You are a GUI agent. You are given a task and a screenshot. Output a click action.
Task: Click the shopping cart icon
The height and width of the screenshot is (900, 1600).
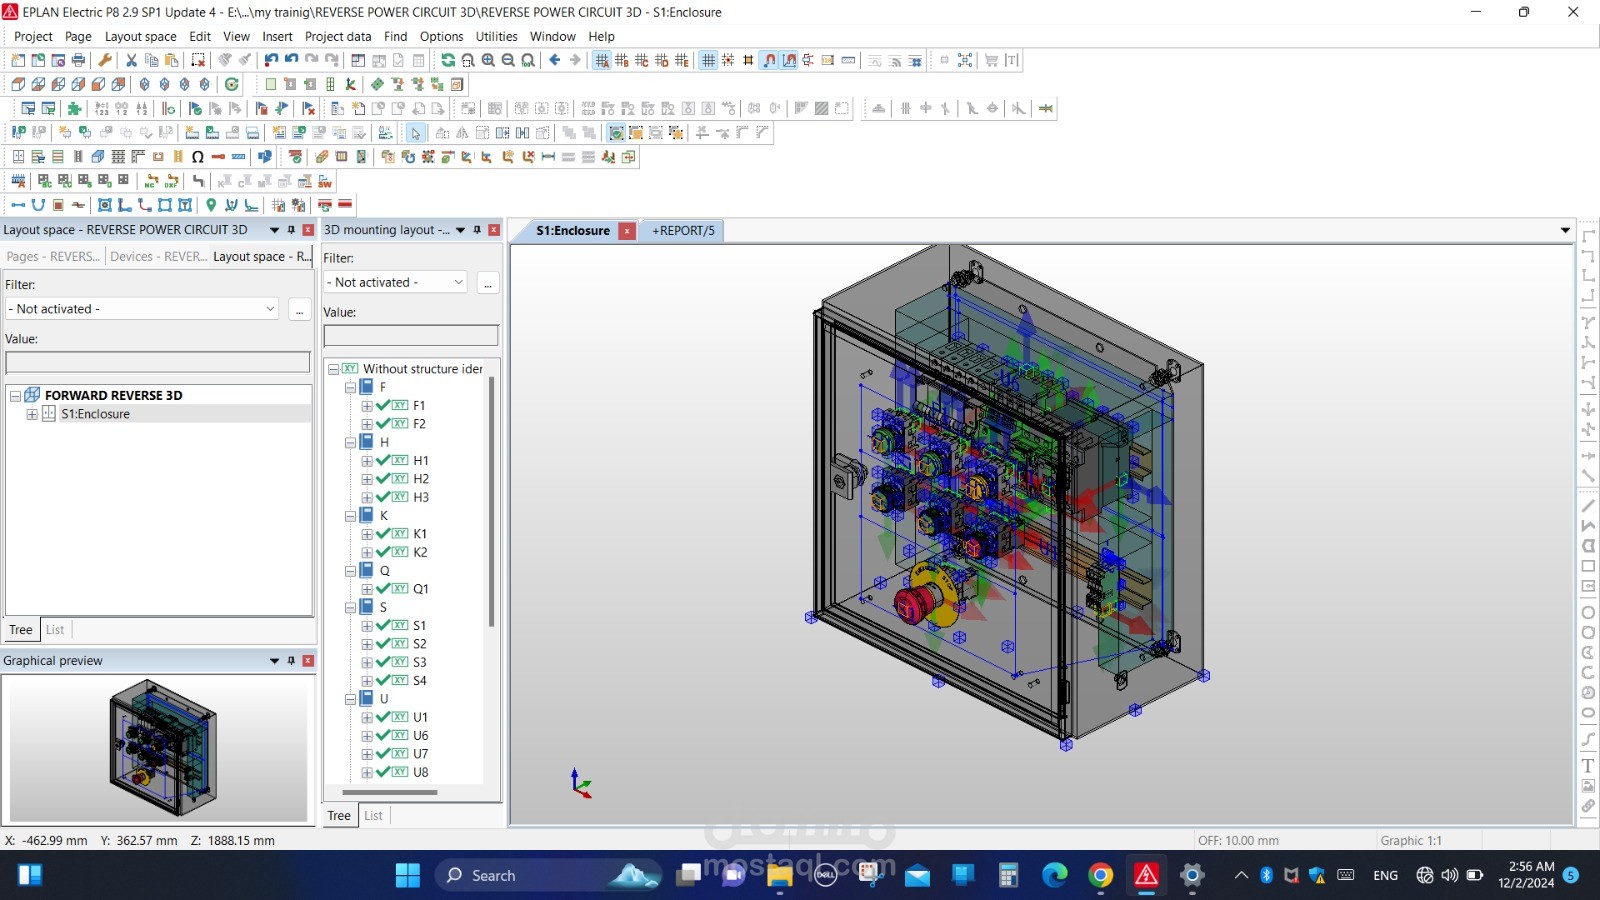coord(991,60)
